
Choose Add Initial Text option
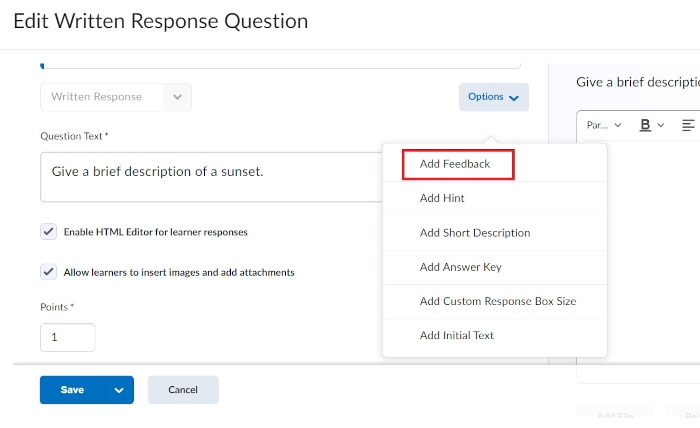pyautogui.click(x=457, y=335)
